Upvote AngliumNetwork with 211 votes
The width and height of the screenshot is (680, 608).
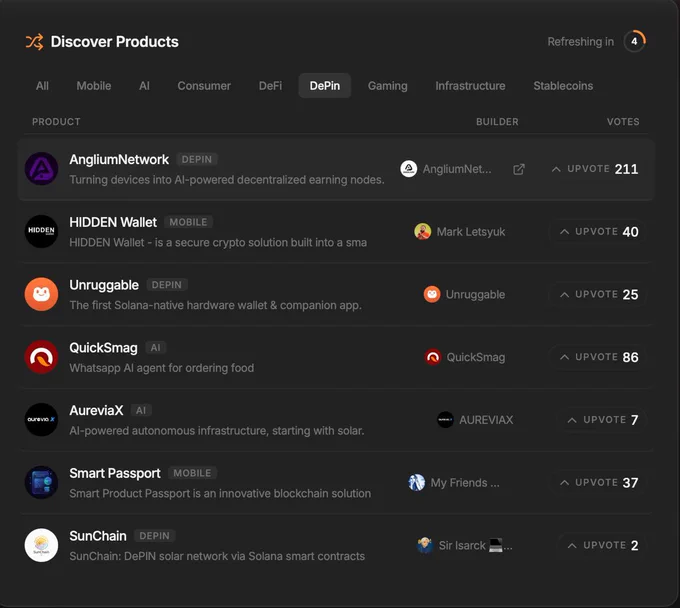[x=595, y=169]
